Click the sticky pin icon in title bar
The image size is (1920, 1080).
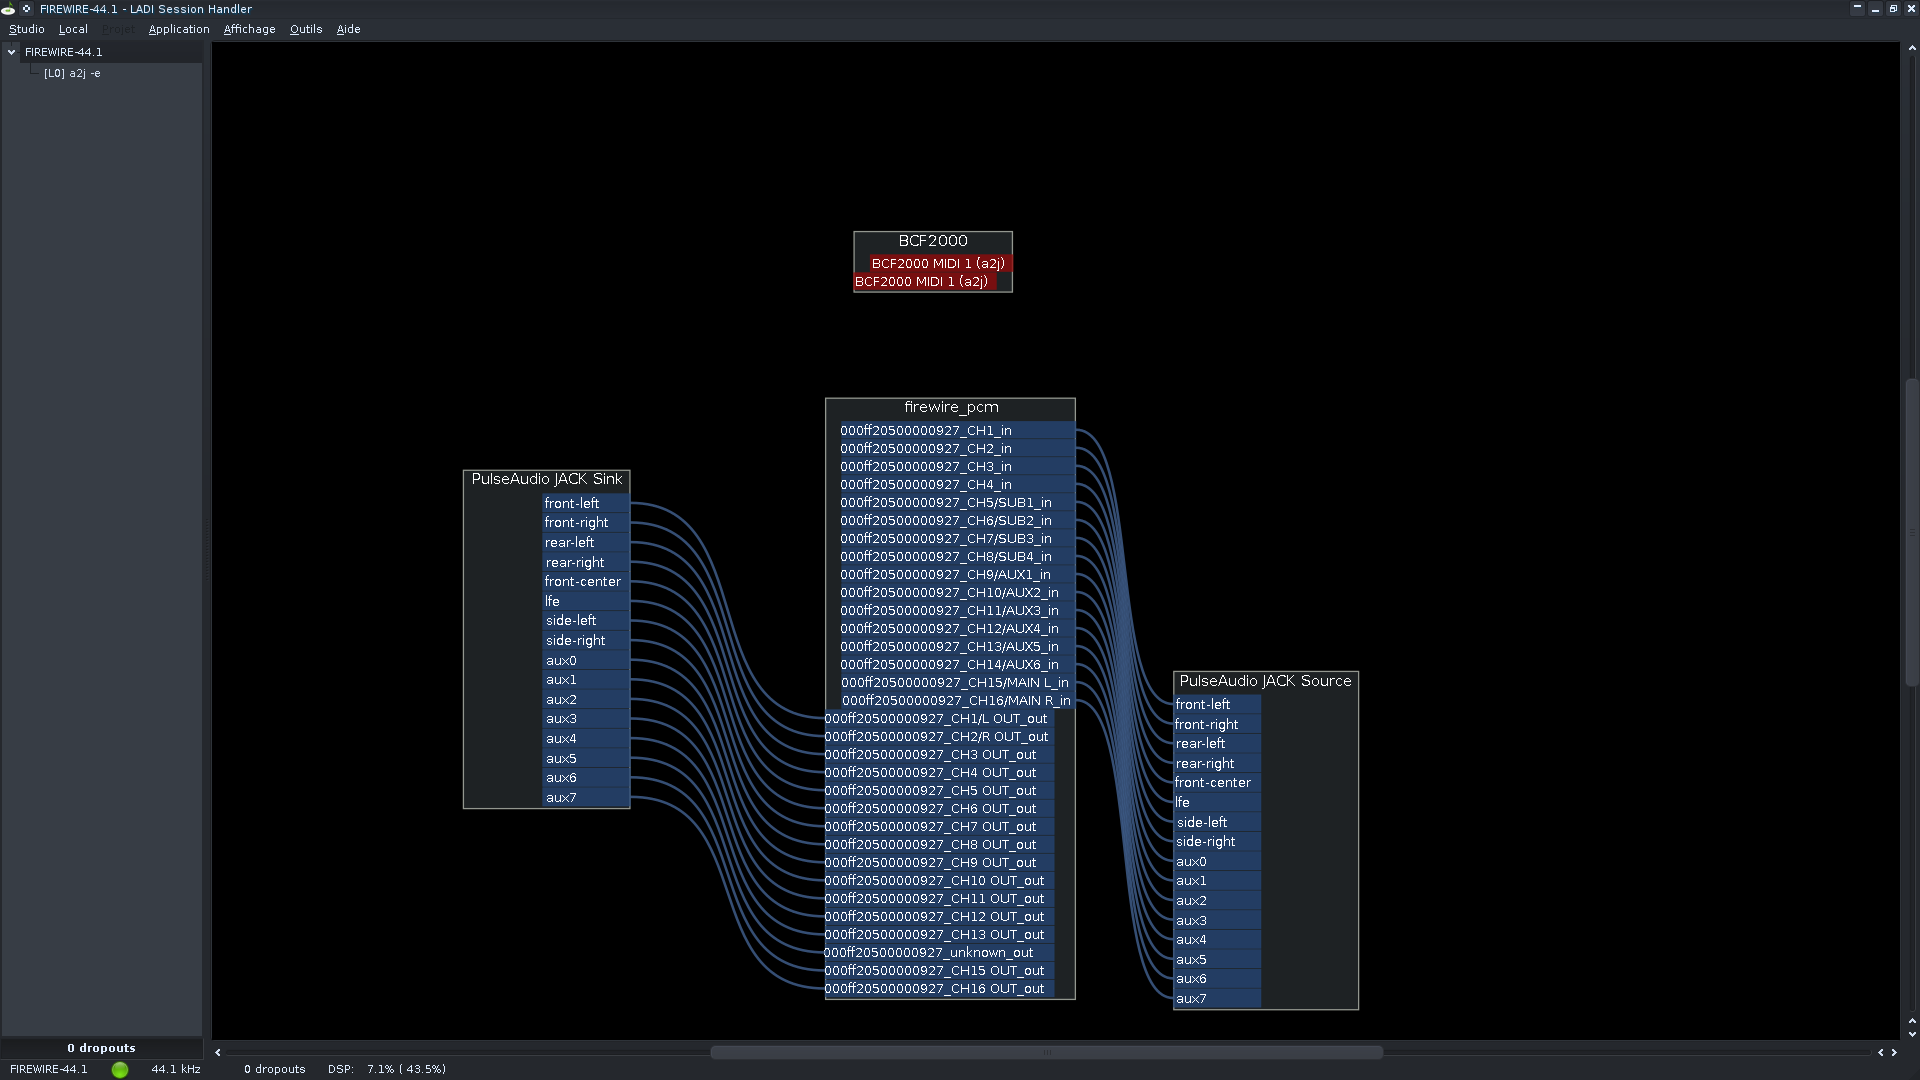coord(27,9)
